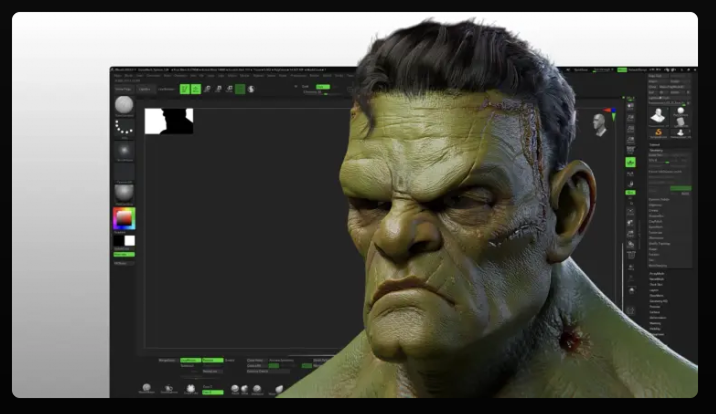The height and width of the screenshot is (414, 716).
Task: Click the half-shaded sphere icon on top shelf
Action: point(251,89)
